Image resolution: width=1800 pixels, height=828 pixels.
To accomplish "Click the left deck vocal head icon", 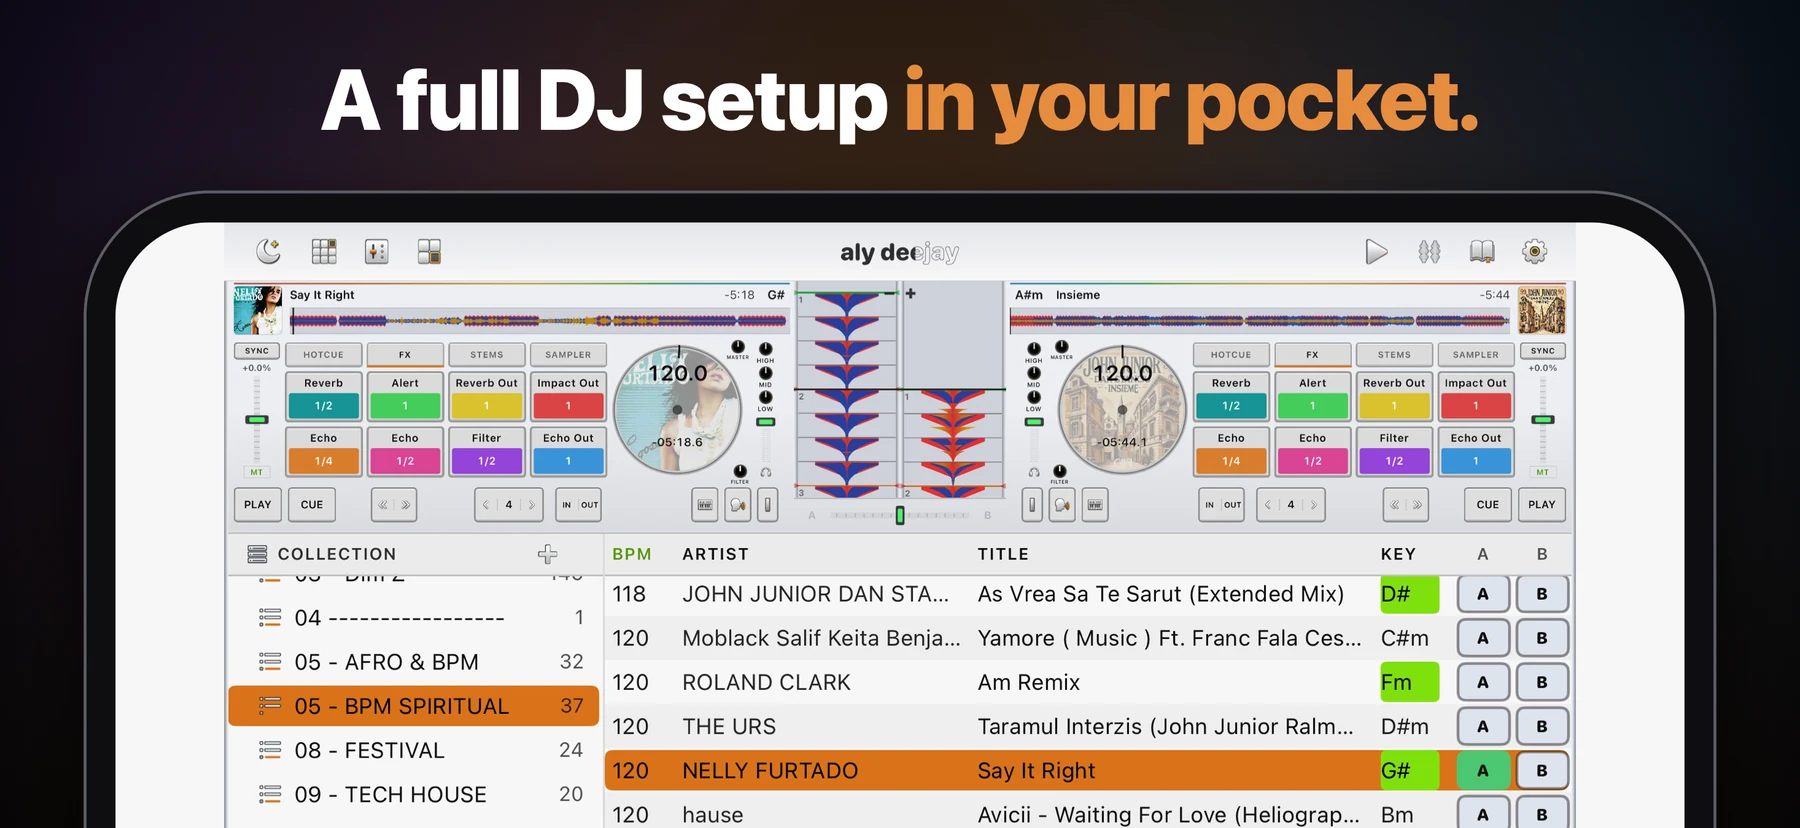I will (738, 505).
